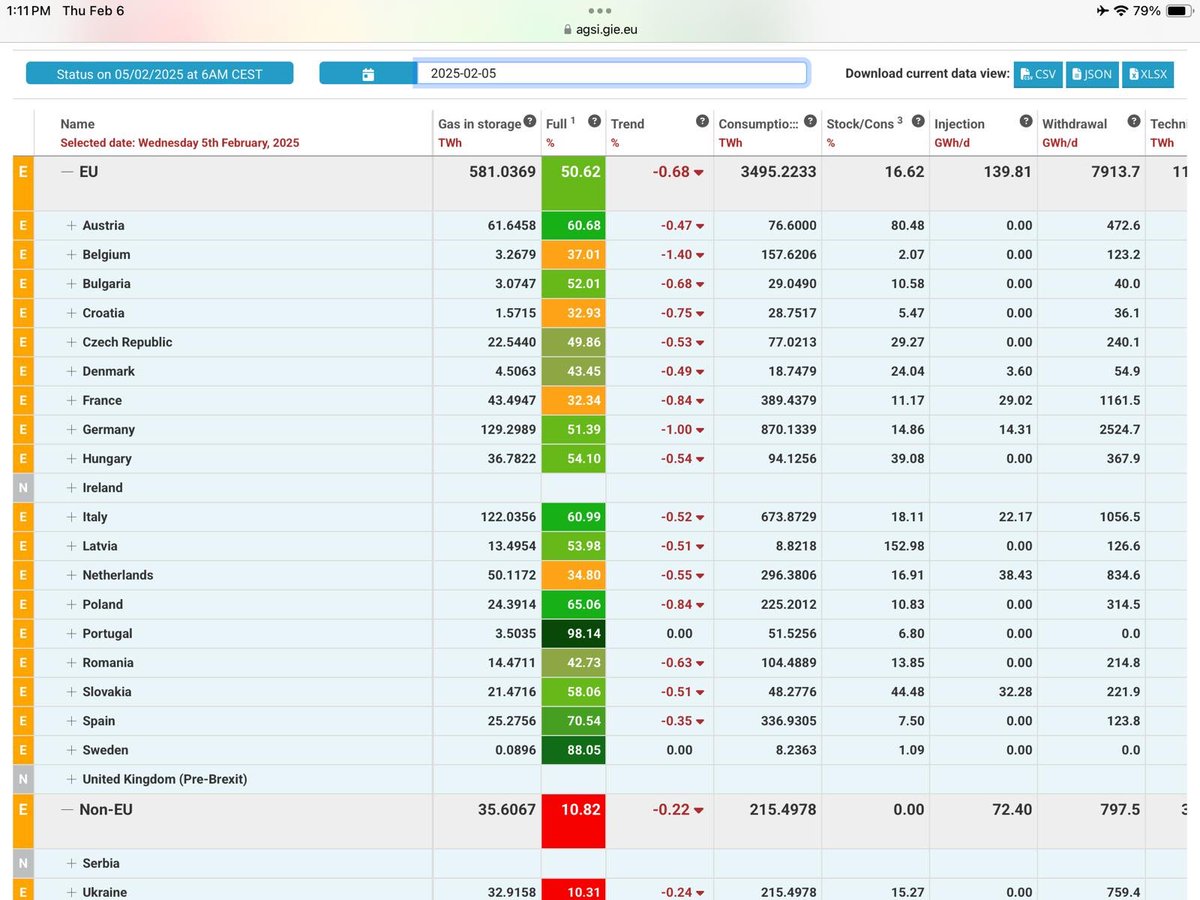Download data as CSV
Viewport: 1200px width, 900px height.
[x=1038, y=74]
